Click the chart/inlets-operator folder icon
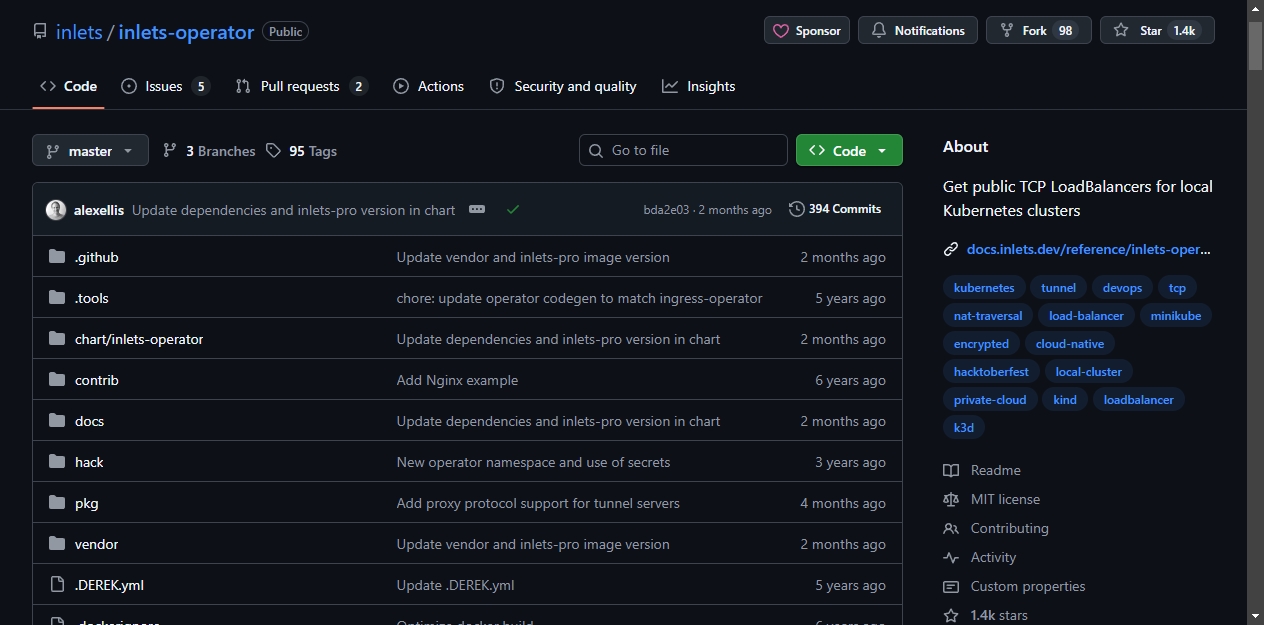Viewport: 1264px width, 625px height. (57, 339)
